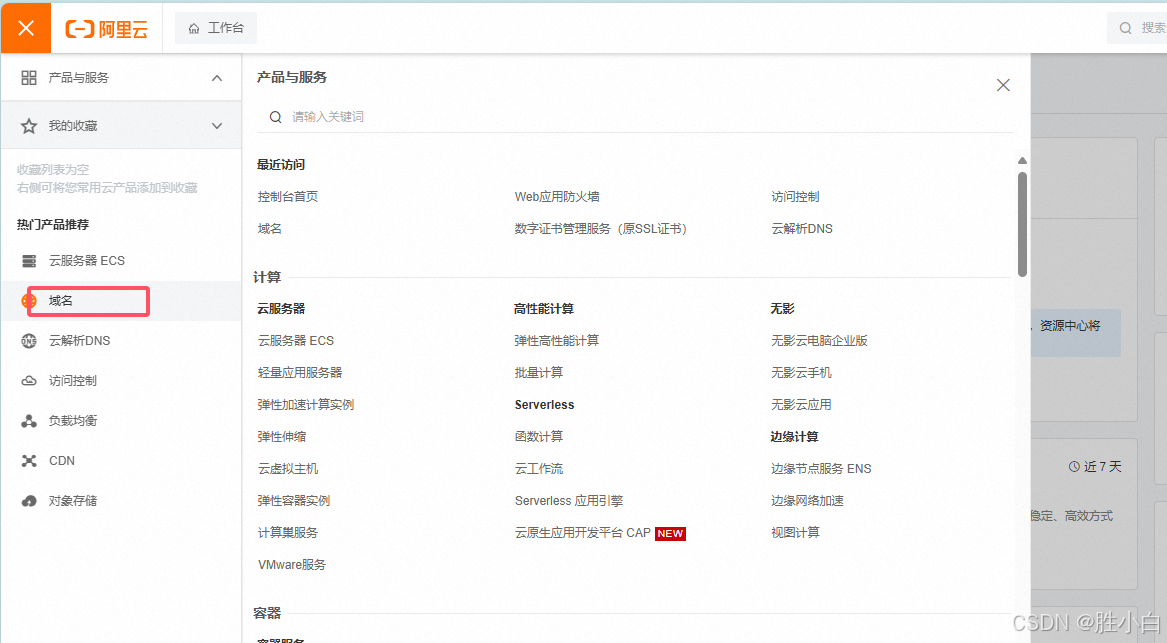
Task: Collapse the 产品与服务 section chevron
Action: (217, 77)
